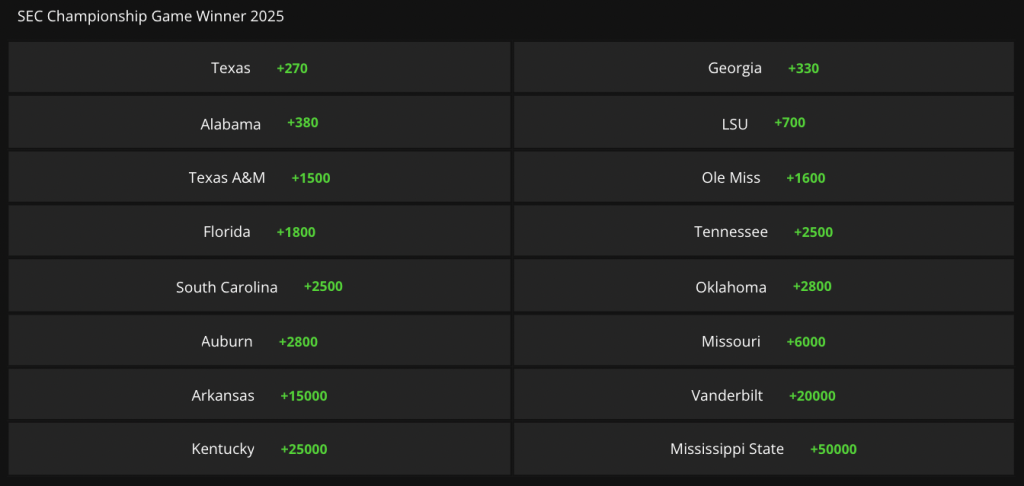
Task: Select Florida +1800 odds
Action: point(259,231)
